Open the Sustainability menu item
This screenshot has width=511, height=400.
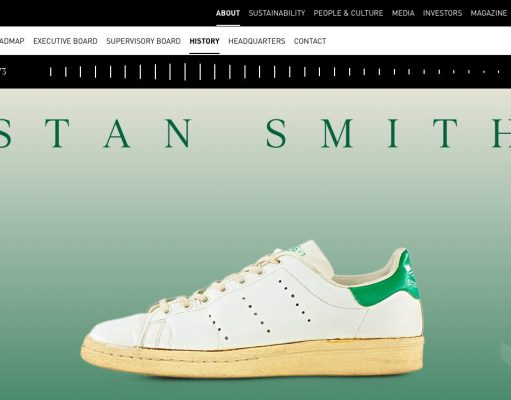tap(277, 13)
